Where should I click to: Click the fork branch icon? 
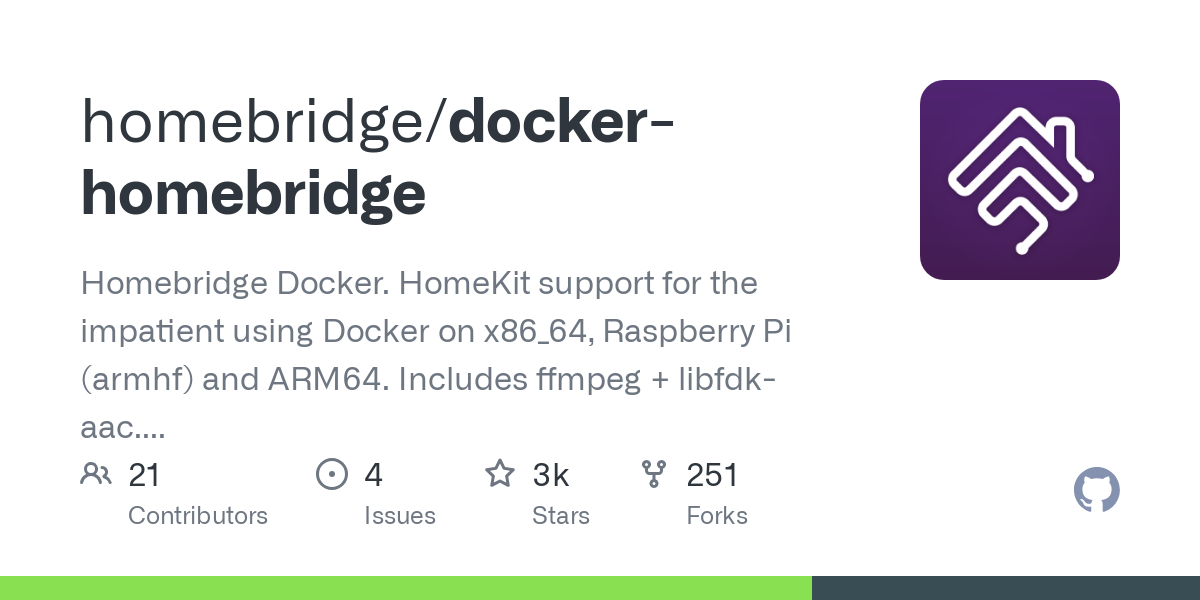coord(654,474)
